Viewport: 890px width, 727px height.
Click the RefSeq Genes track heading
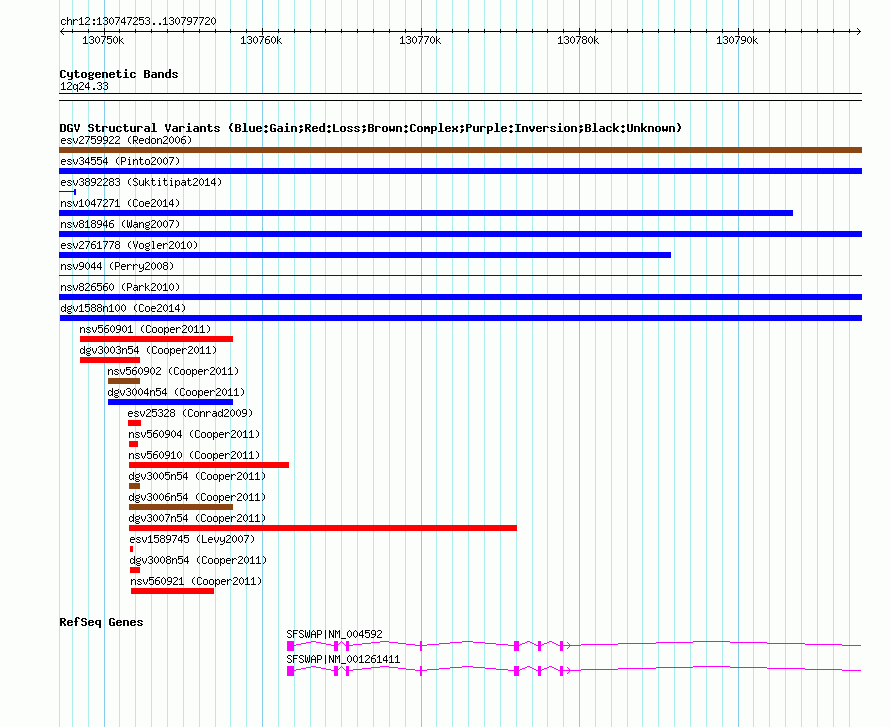tap(101, 622)
